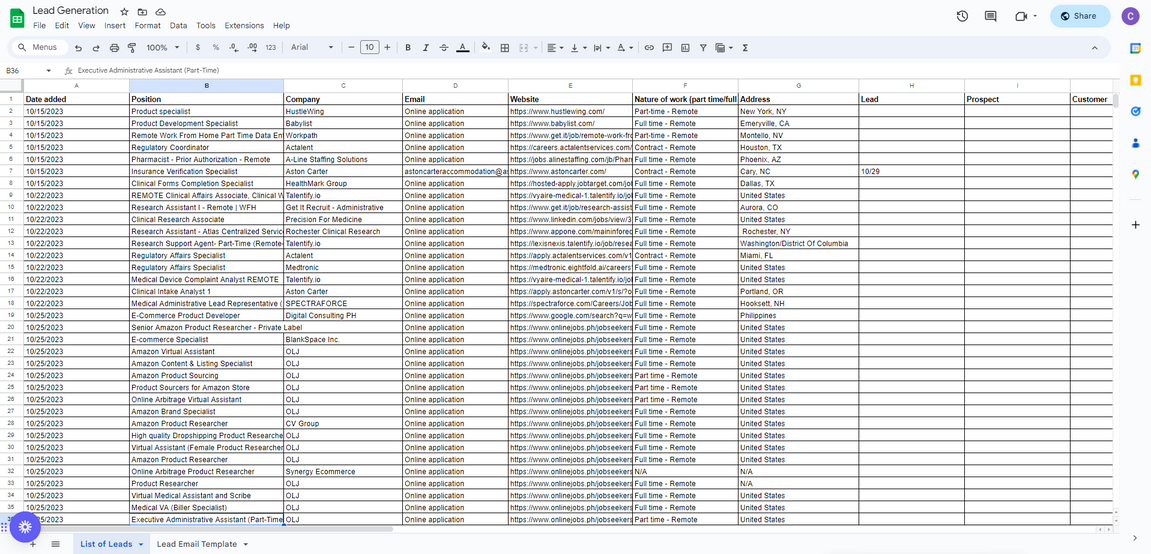The height and width of the screenshot is (554, 1151).
Task: Increase decimal places
Action: point(252,48)
